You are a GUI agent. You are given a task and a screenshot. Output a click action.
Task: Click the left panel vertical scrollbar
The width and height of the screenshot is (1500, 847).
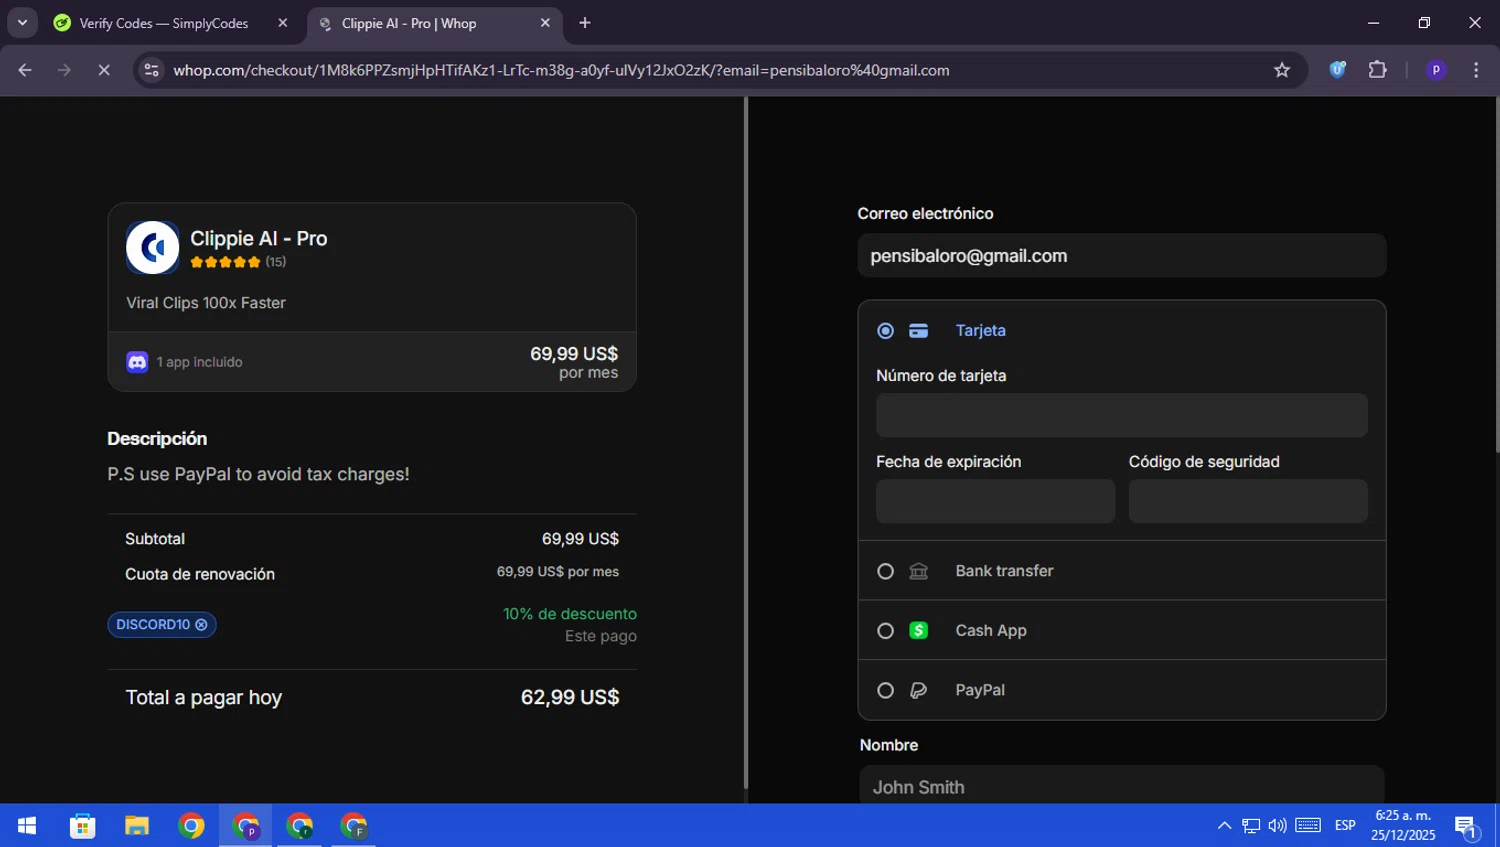[745, 444]
